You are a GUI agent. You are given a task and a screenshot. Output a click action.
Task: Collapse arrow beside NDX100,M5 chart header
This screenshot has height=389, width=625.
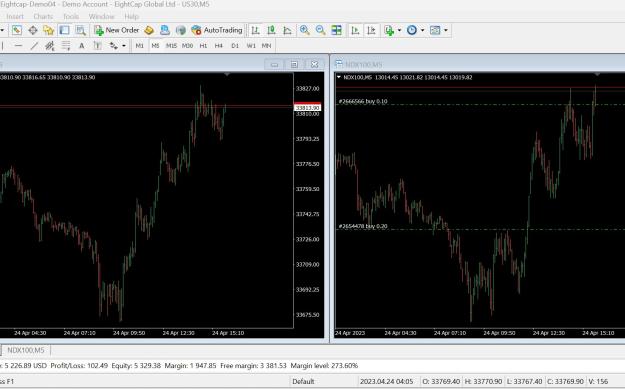pos(339,77)
